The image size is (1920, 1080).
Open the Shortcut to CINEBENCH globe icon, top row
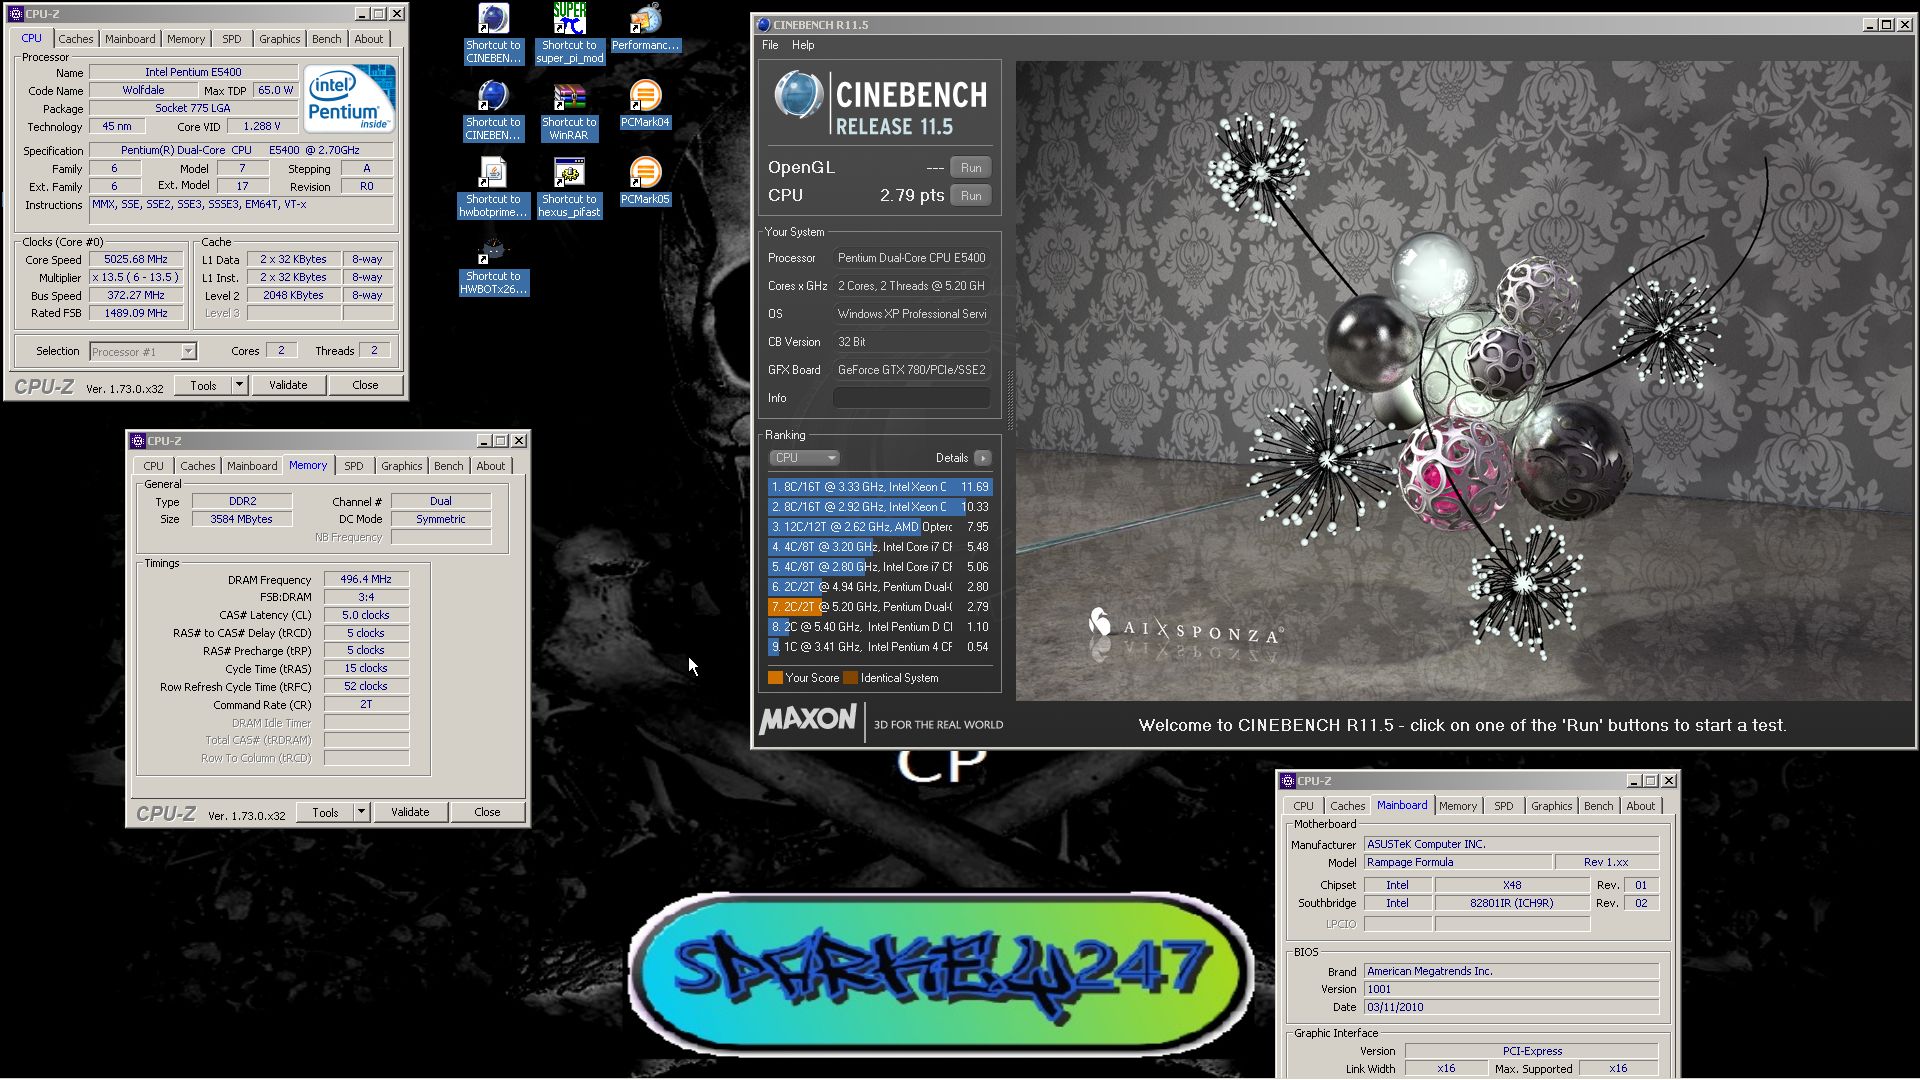point(492,19)
